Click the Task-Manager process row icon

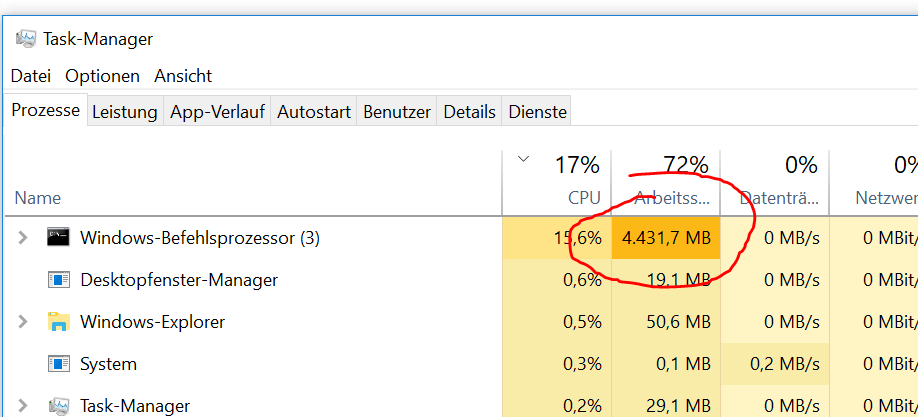(59, 405)
